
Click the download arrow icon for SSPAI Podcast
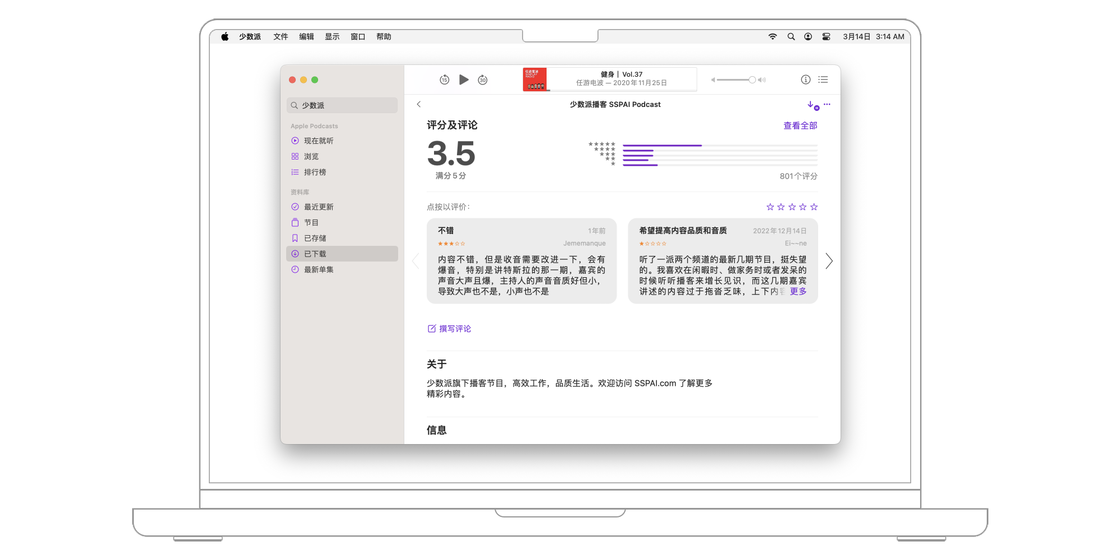812,105
